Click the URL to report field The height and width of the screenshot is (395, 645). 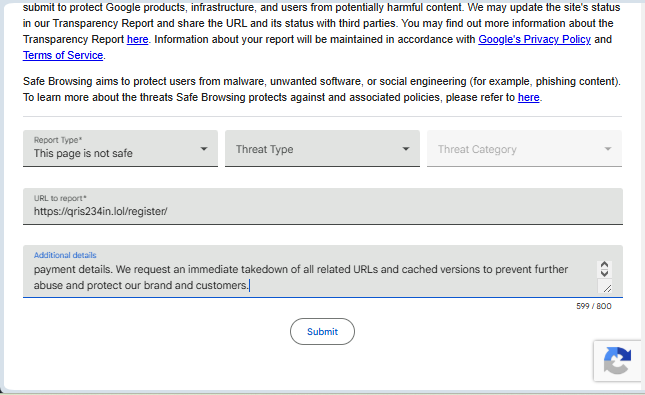click(x=323, y=207)
